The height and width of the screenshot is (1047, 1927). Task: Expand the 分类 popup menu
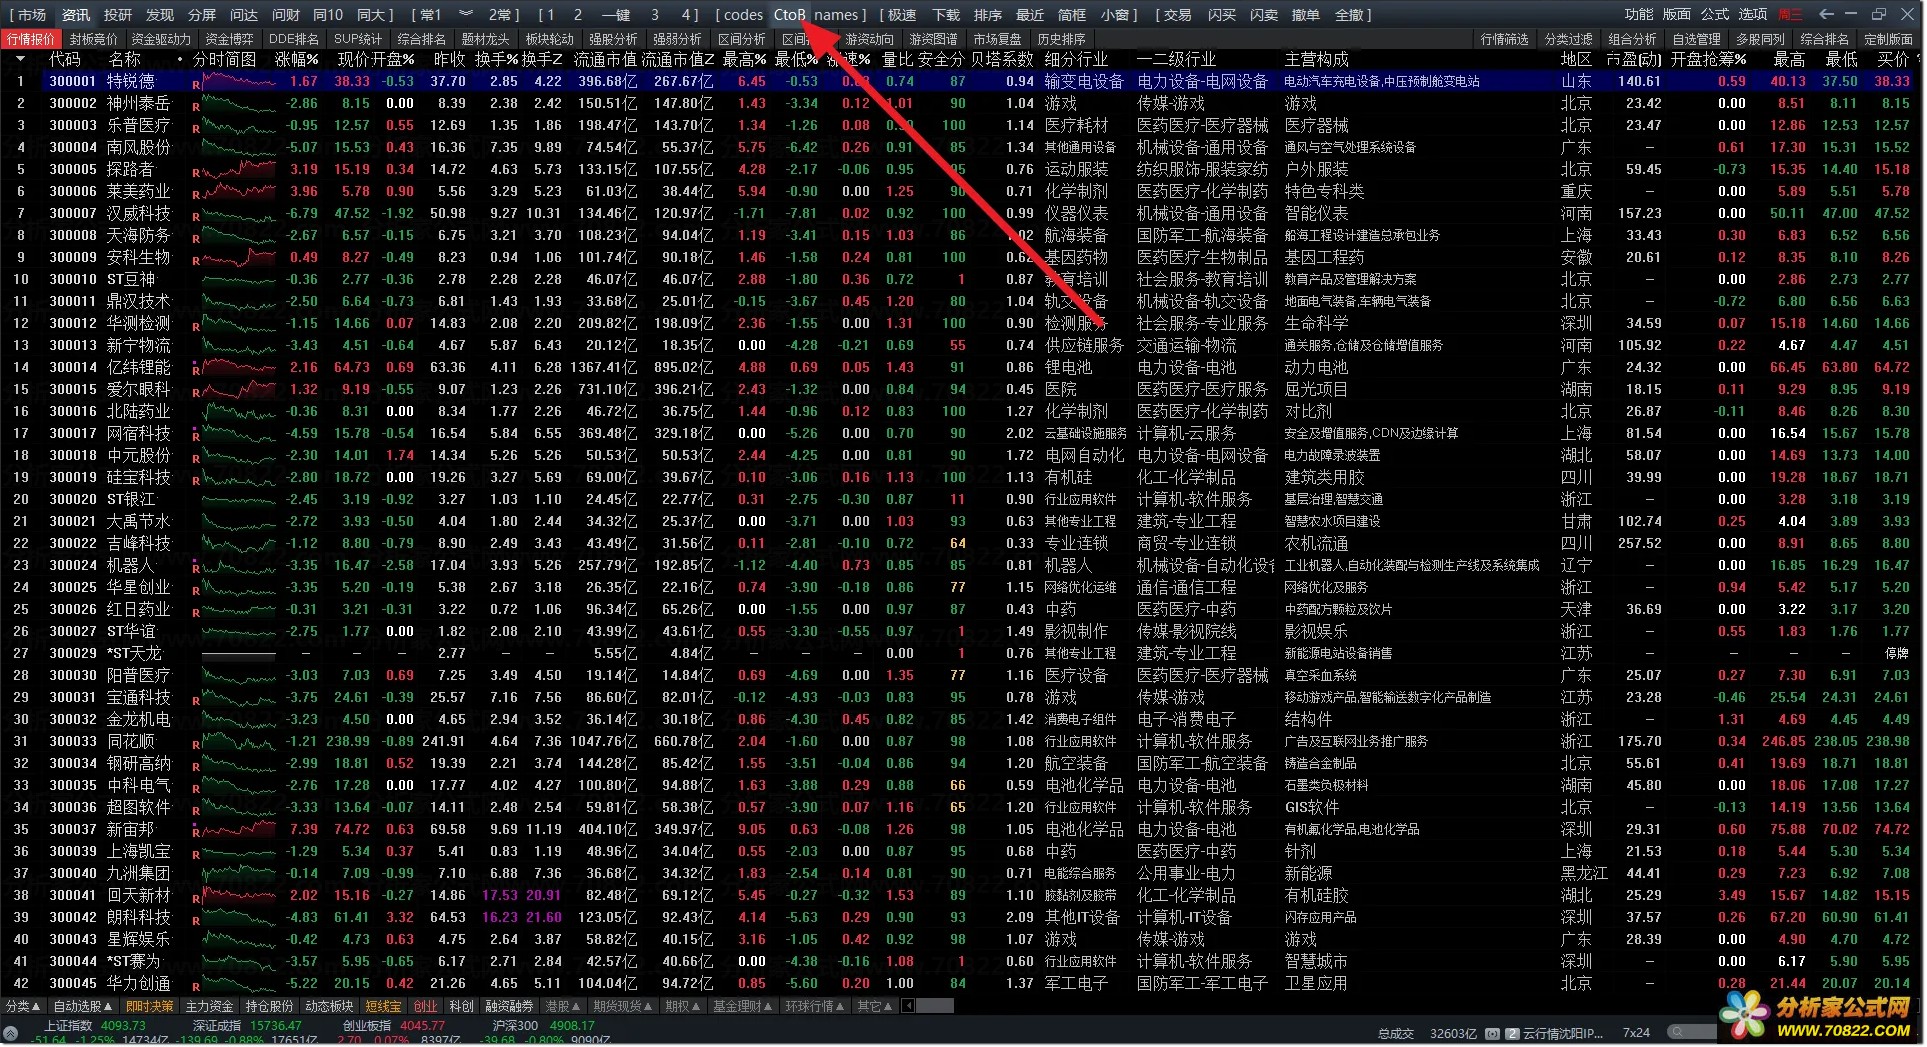click(x=23, y=1006)
